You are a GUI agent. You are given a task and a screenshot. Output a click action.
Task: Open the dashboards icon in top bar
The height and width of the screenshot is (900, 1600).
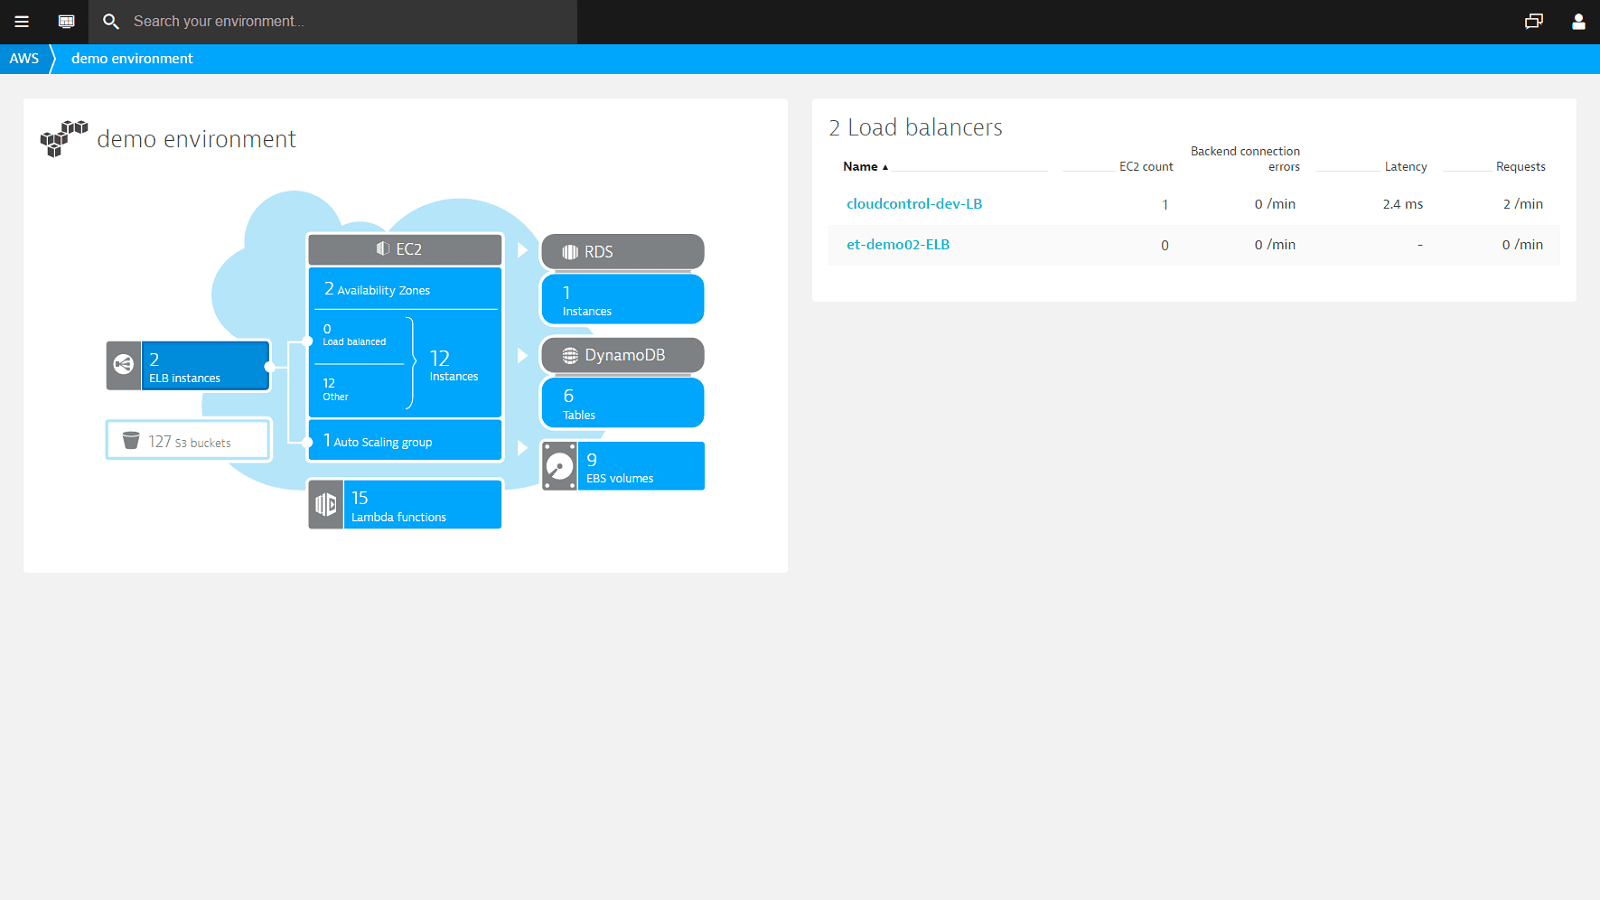66,21
